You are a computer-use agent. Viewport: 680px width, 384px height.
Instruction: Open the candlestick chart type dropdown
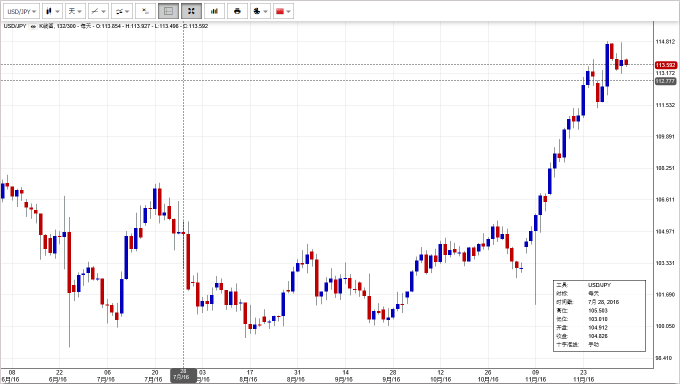tap(52, 11)
